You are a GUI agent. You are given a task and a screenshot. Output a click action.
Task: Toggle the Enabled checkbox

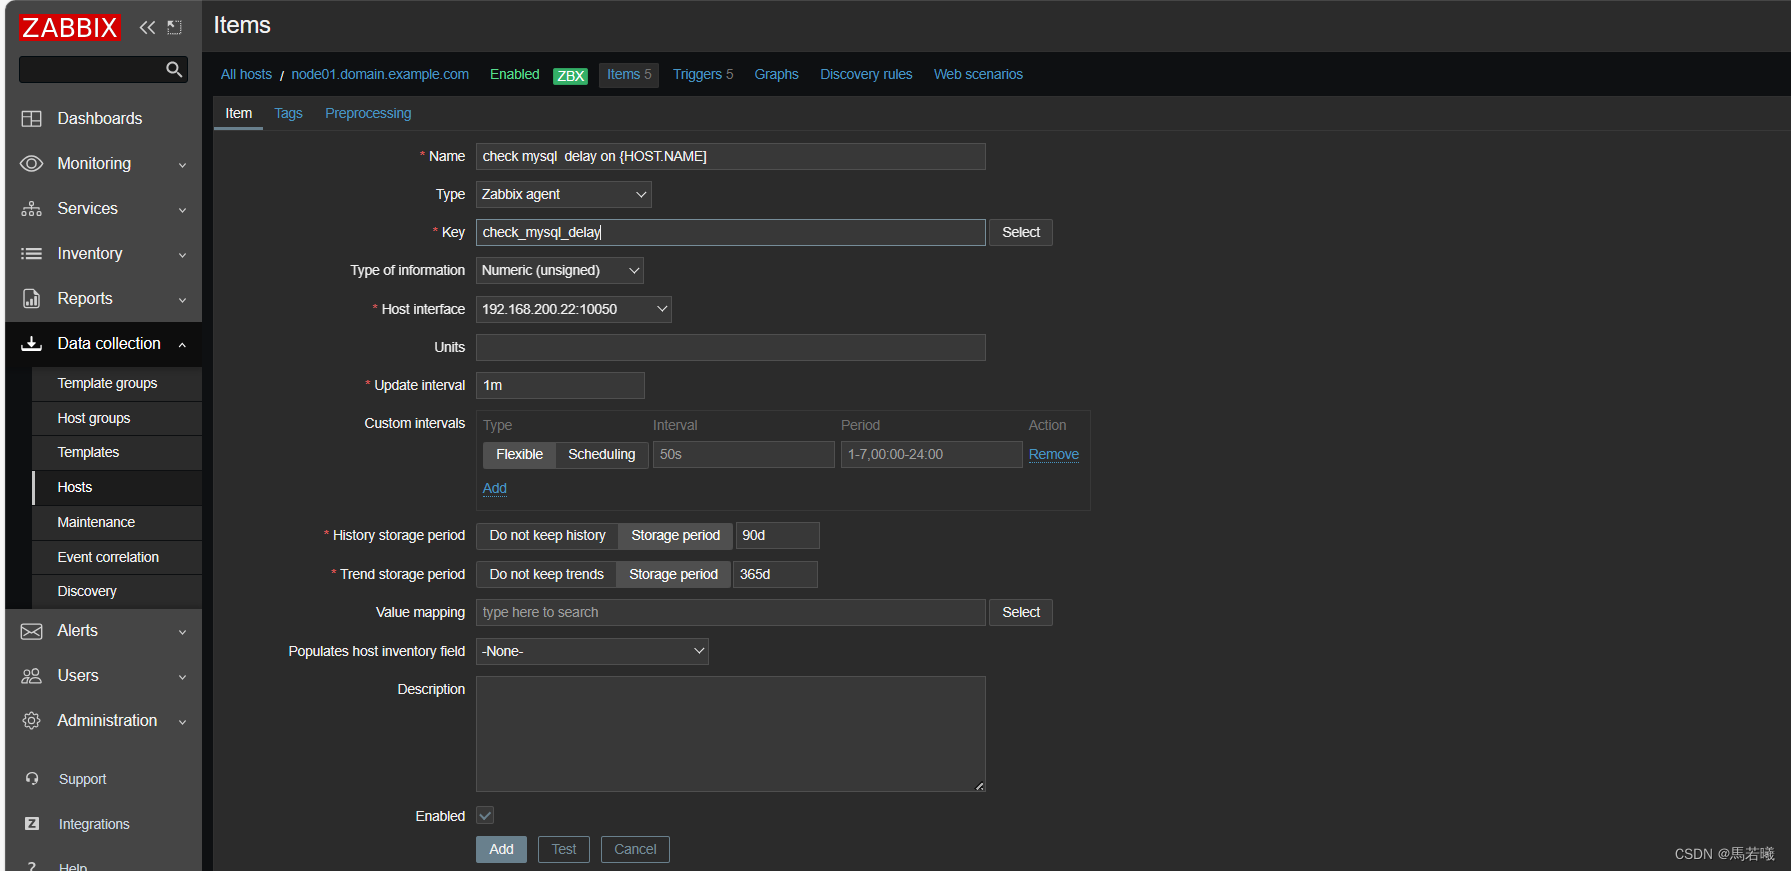click(x=485, y=816)
